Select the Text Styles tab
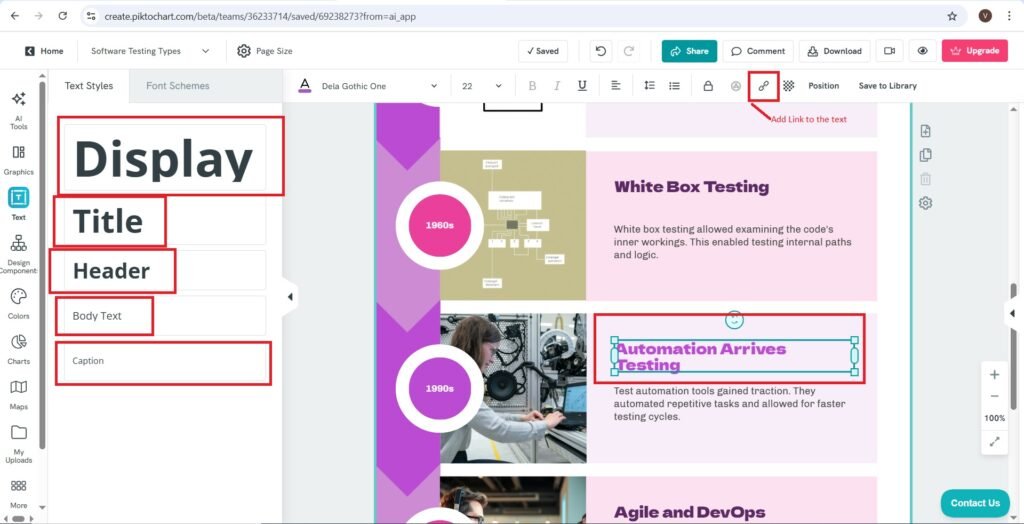The height and width of the screenshot is (524, 1024). (x=89, y=86)
